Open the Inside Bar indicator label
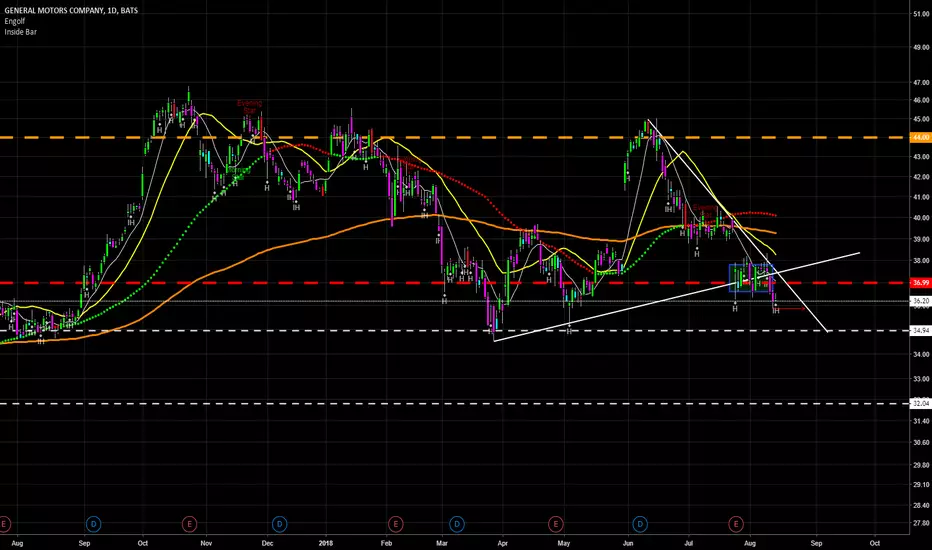 point(20,32)
